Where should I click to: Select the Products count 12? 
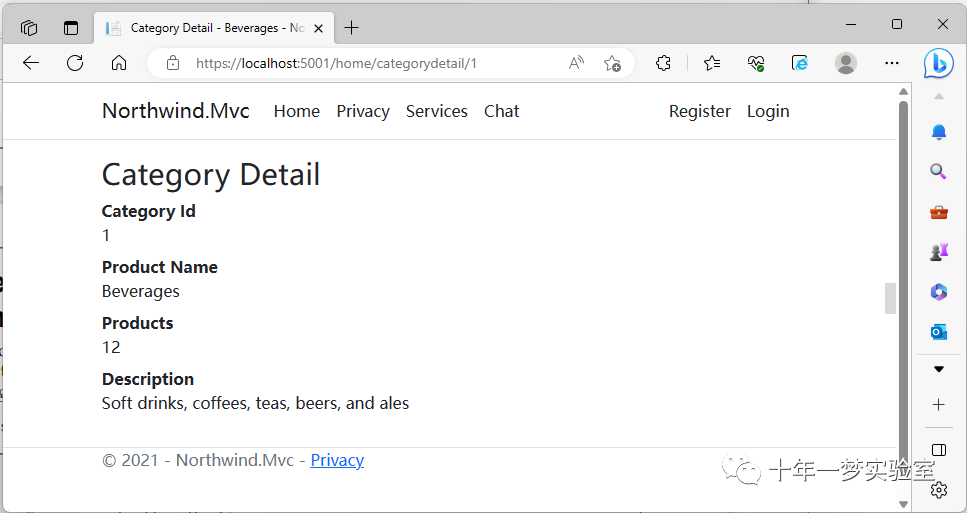coord(111,347)
